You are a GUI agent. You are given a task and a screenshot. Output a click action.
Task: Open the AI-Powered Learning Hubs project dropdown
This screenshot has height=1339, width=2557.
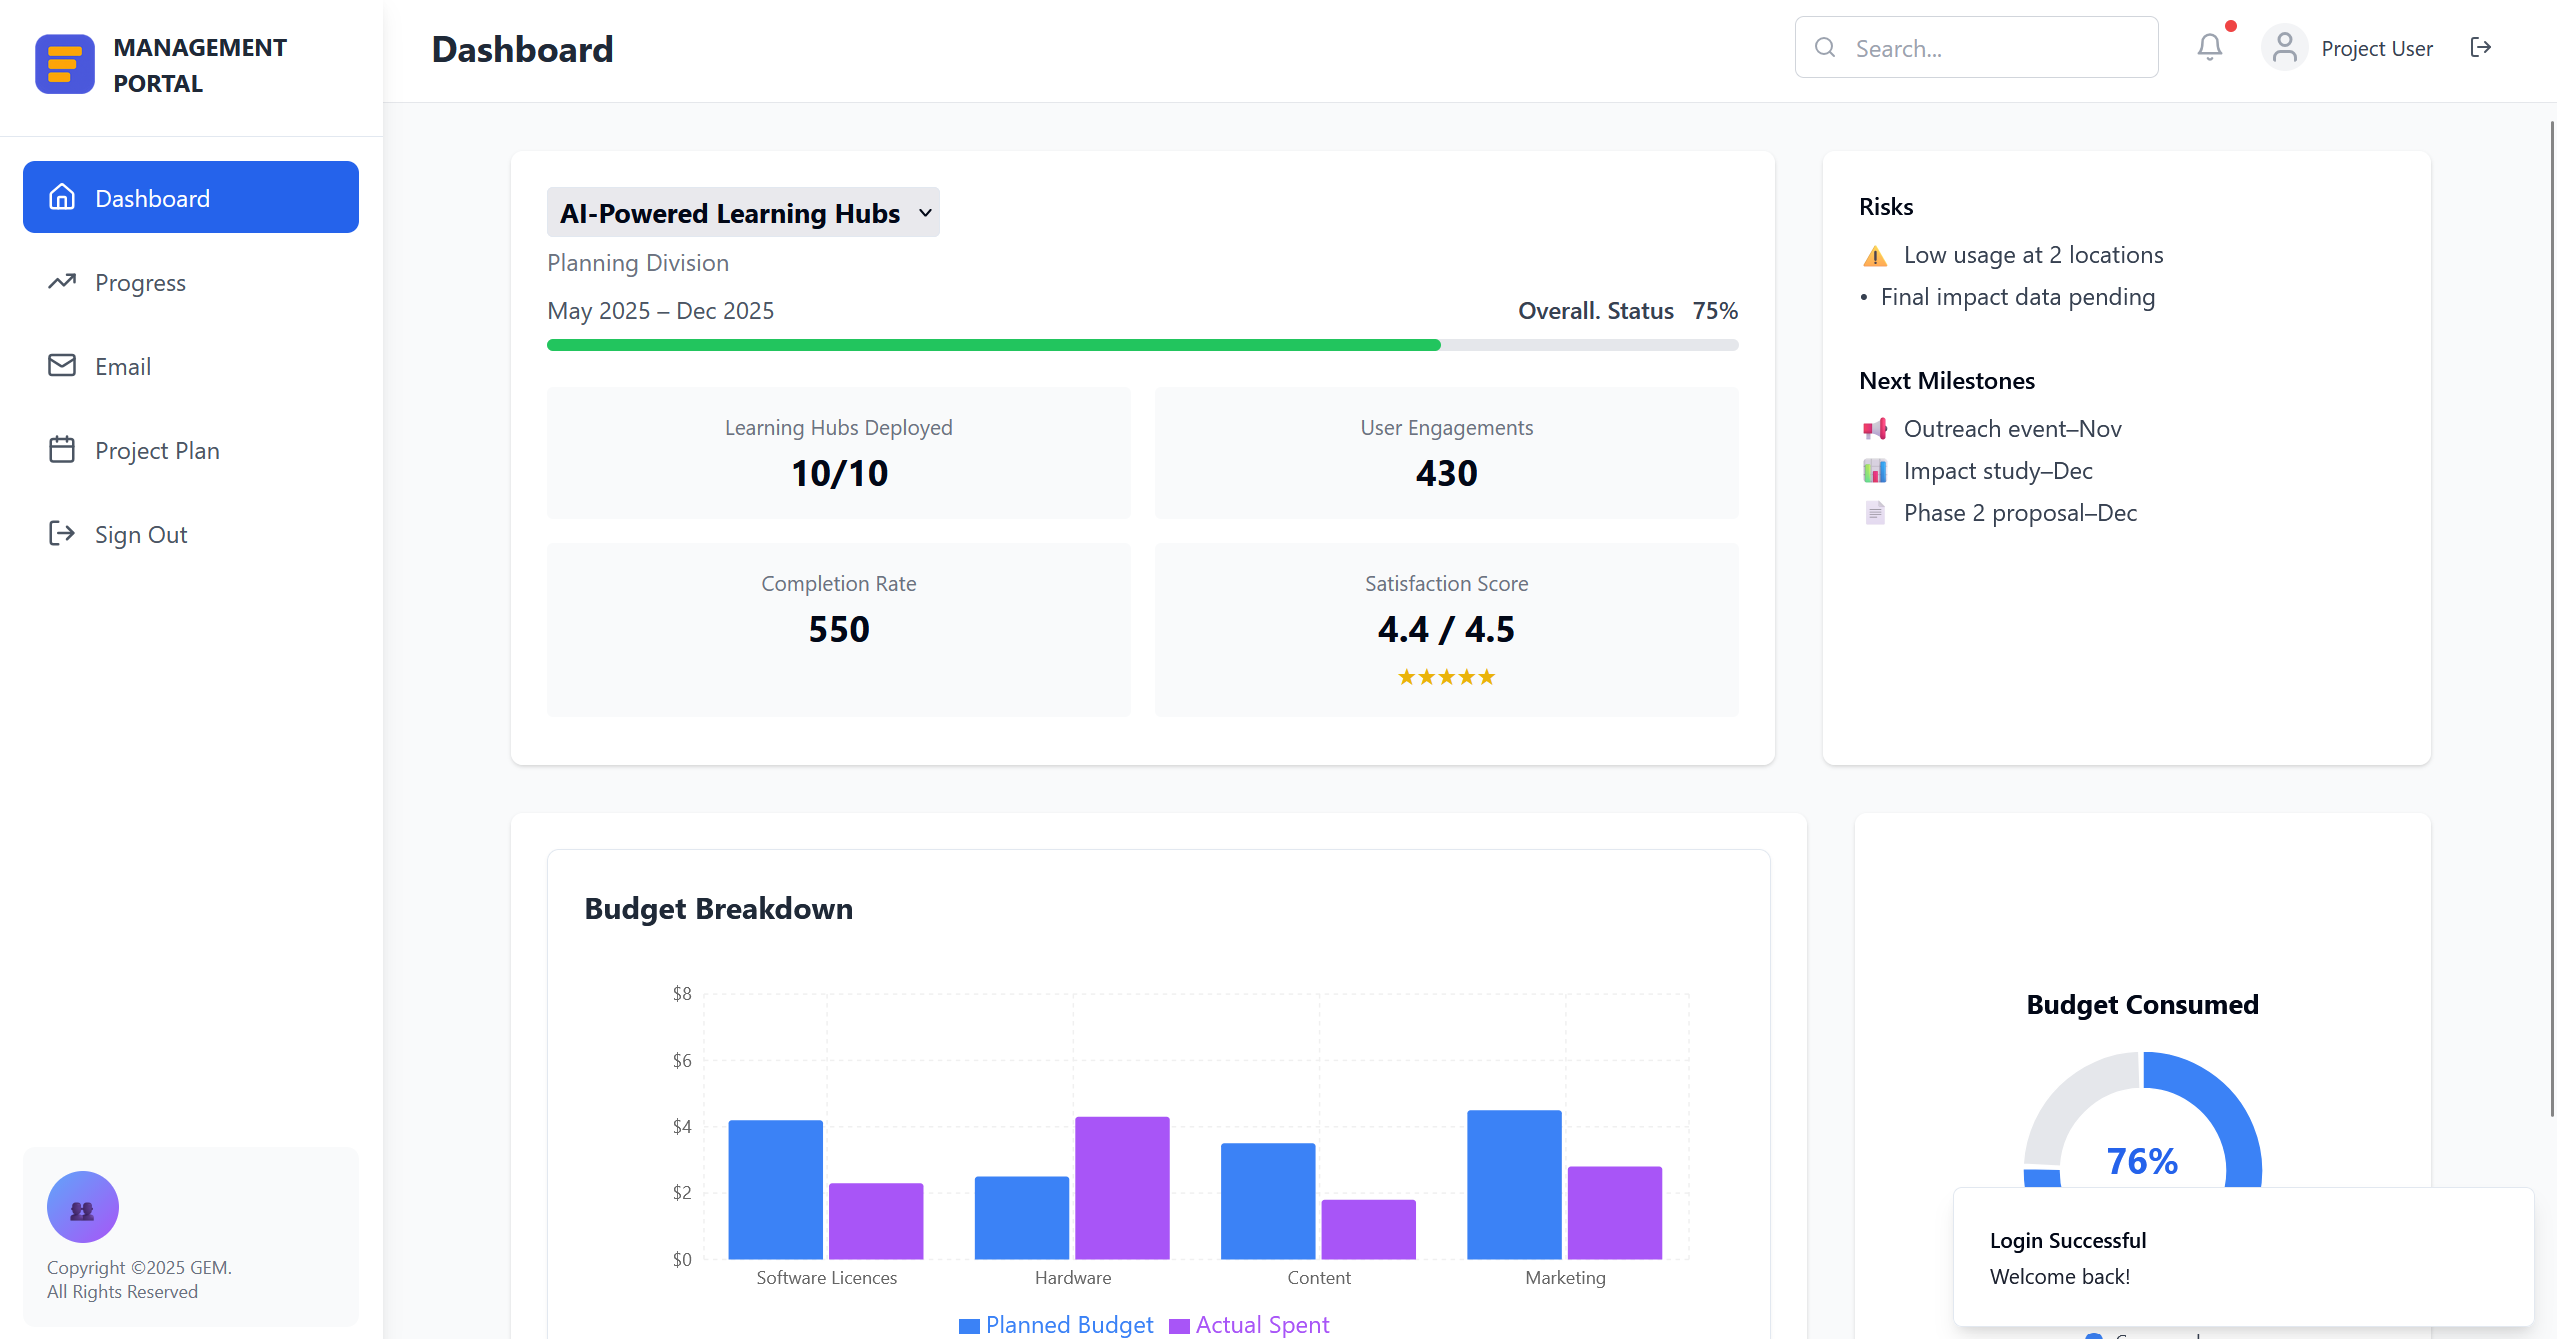pyautogui.click(x=742, y=212)
